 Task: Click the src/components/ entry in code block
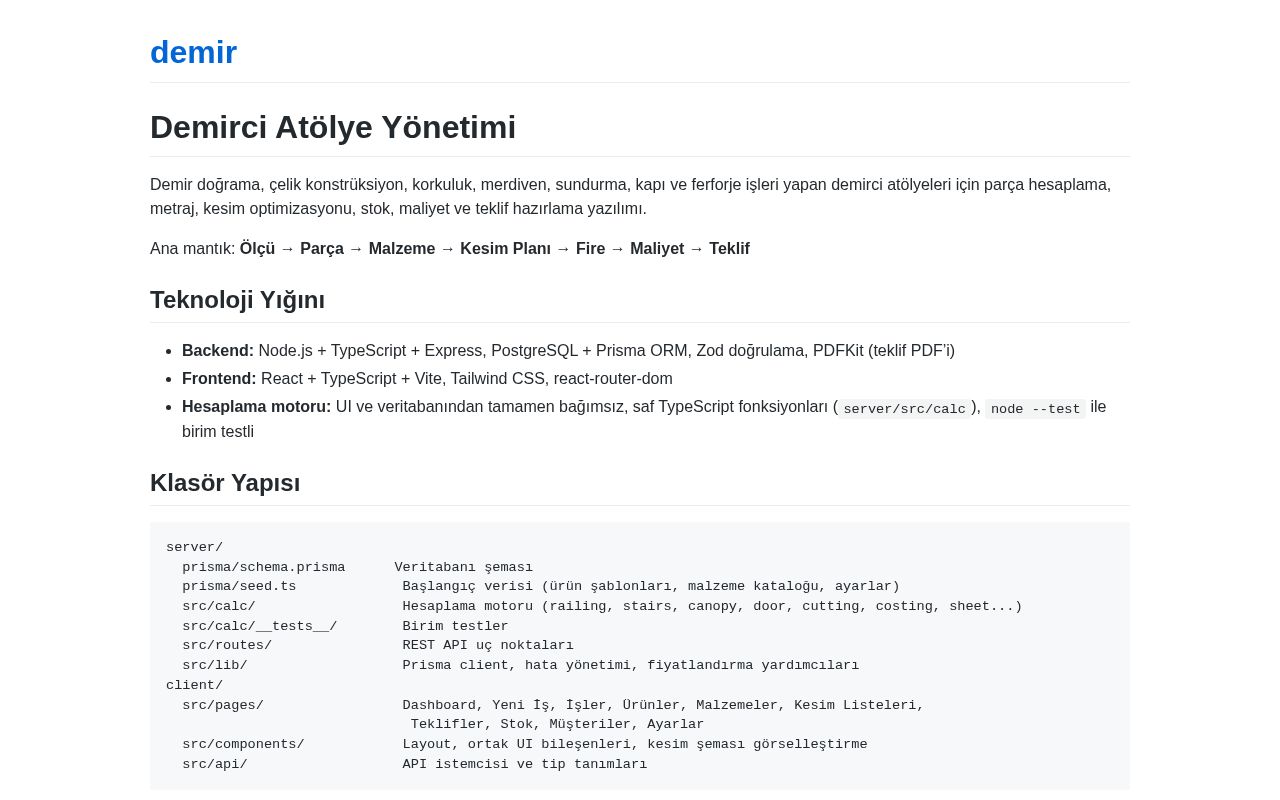tap(243, 744)
